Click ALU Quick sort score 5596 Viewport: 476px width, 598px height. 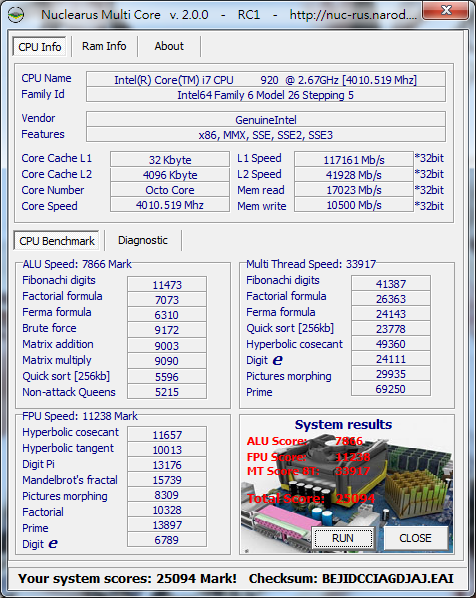(x=167, y=376)
